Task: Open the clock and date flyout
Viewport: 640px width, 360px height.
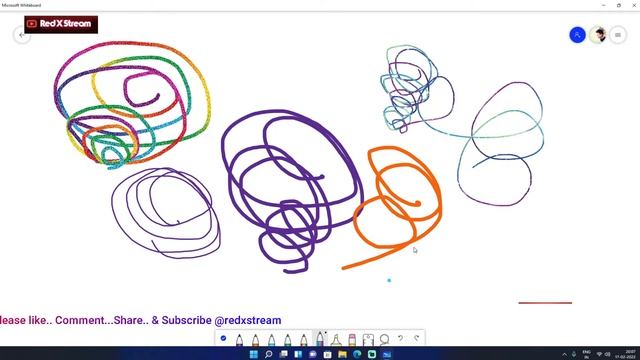Action: click(x=624, y=354)
